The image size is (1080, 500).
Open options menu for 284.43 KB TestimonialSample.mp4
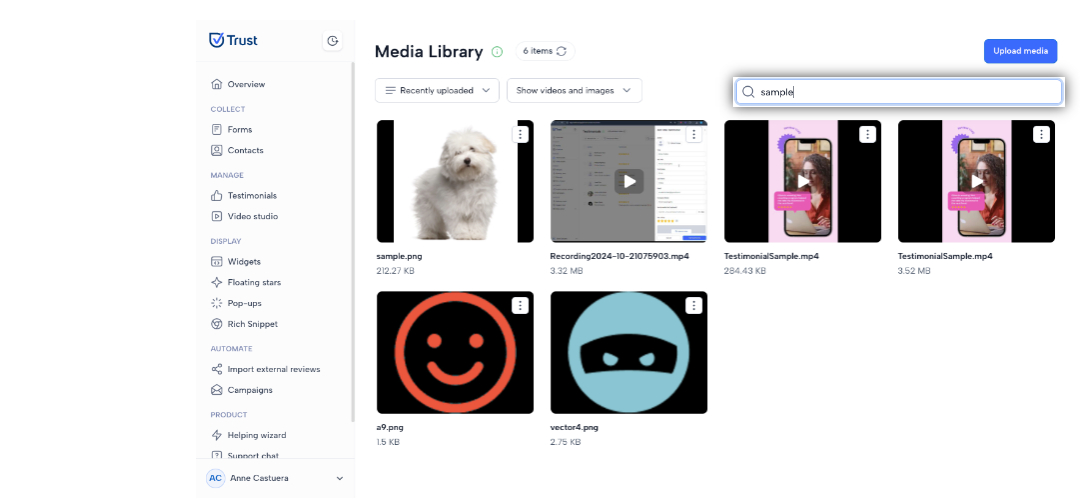[868, 134]
